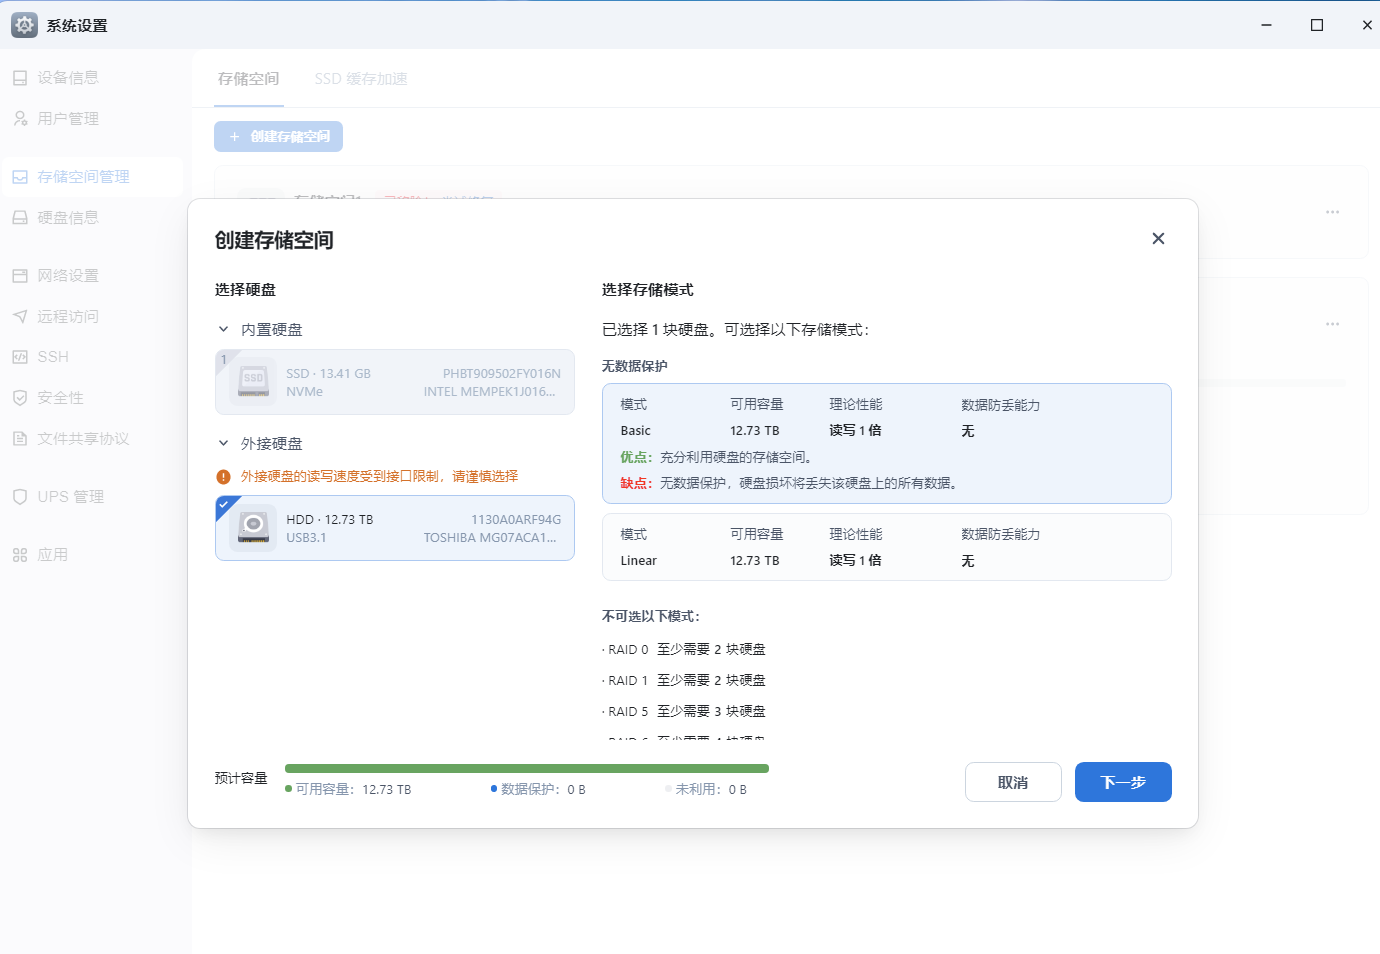Image resolution: width=1380 pixels, height=954 pixels.
Task: Open 网络设置 in the sidebar
Action: click(x=68, y=275)
